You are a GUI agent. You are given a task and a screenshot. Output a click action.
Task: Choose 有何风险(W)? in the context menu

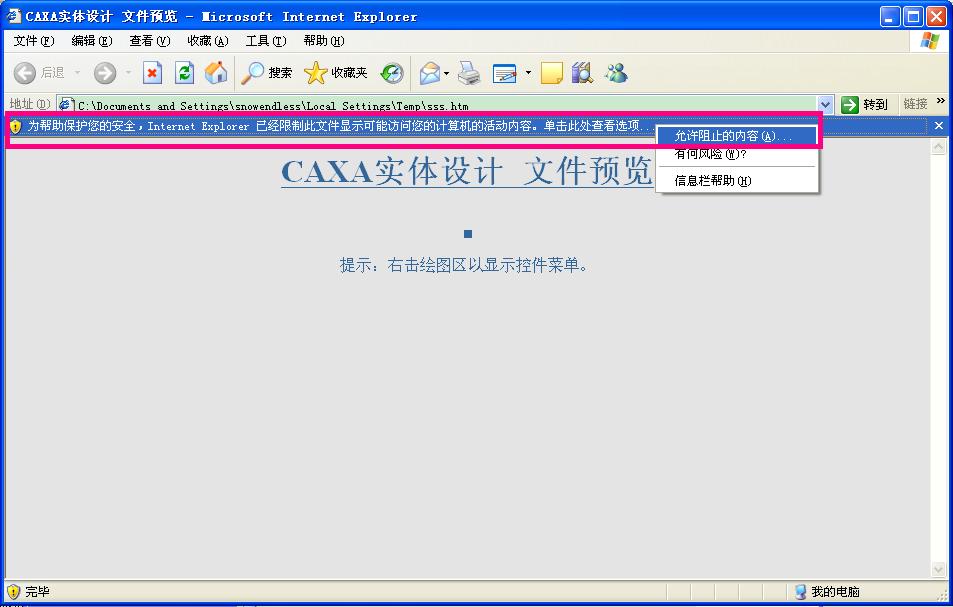point(737,154)
